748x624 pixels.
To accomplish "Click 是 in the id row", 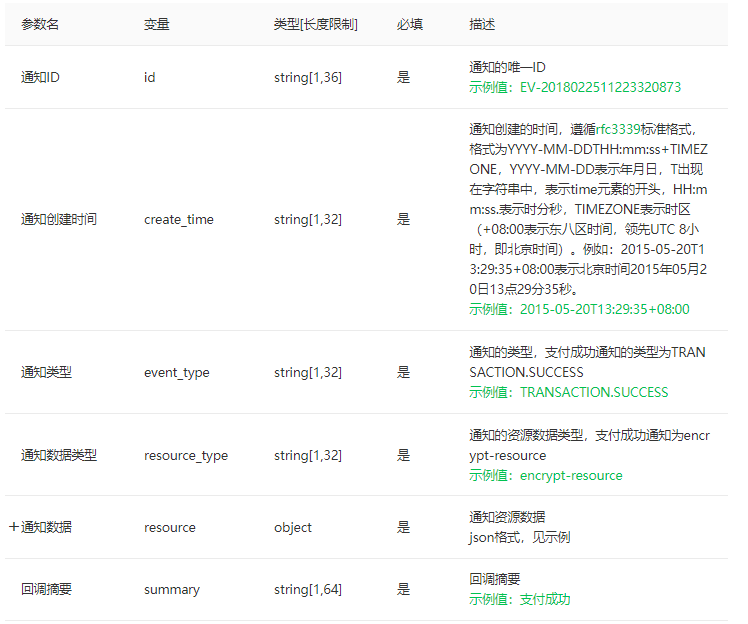I will (x=403, y=77).
